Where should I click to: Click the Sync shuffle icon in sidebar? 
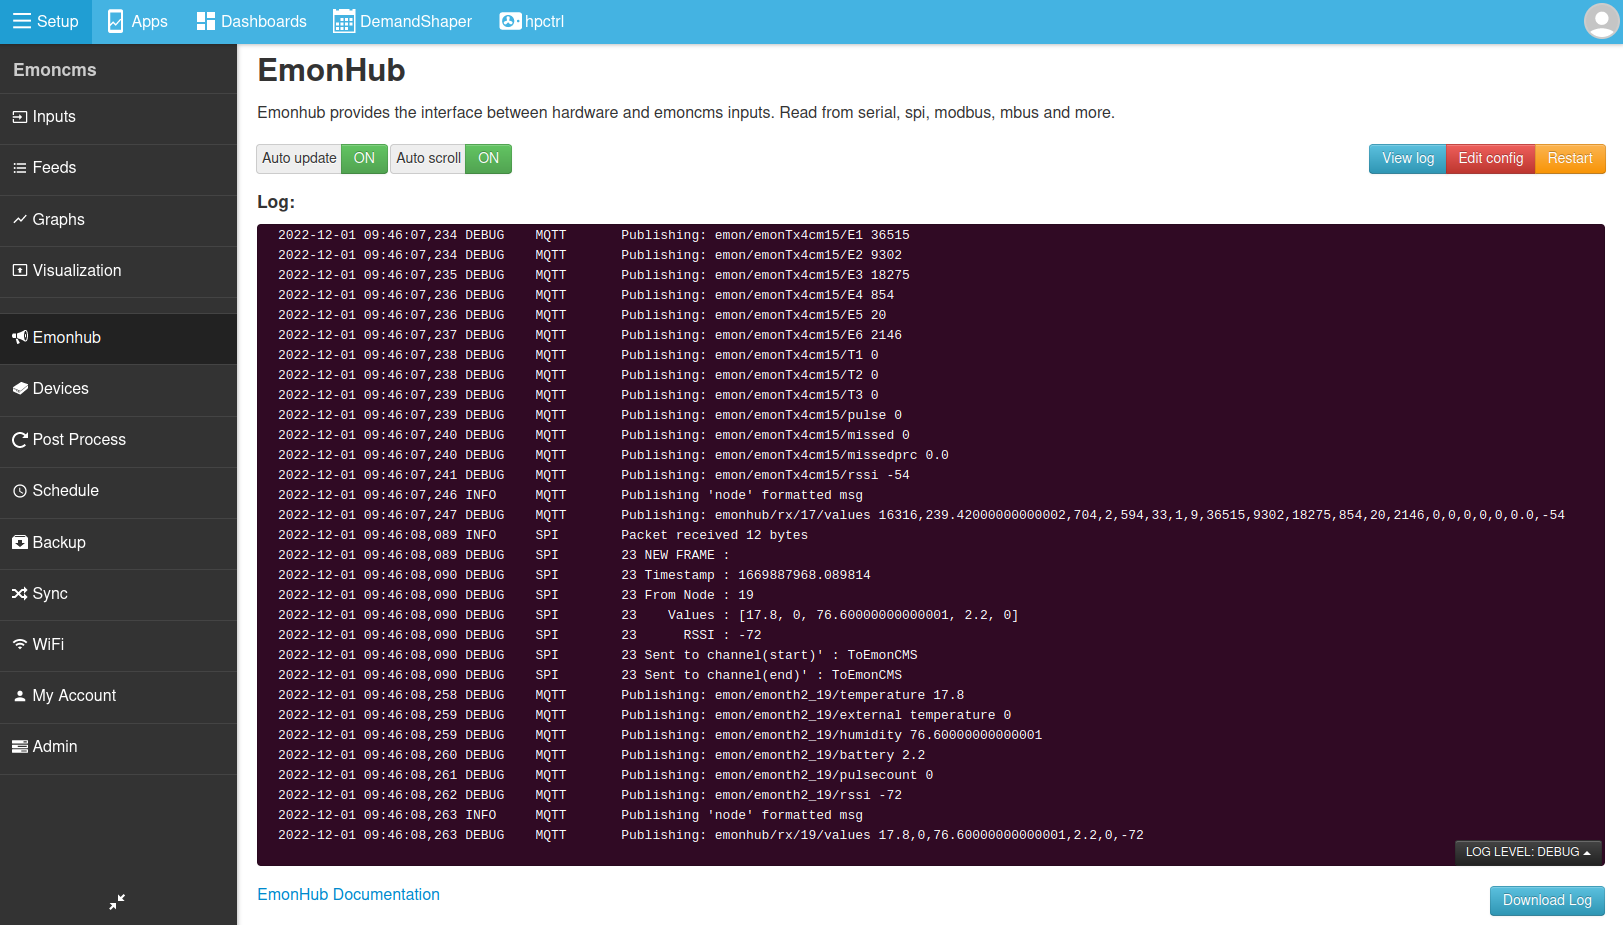19,593
